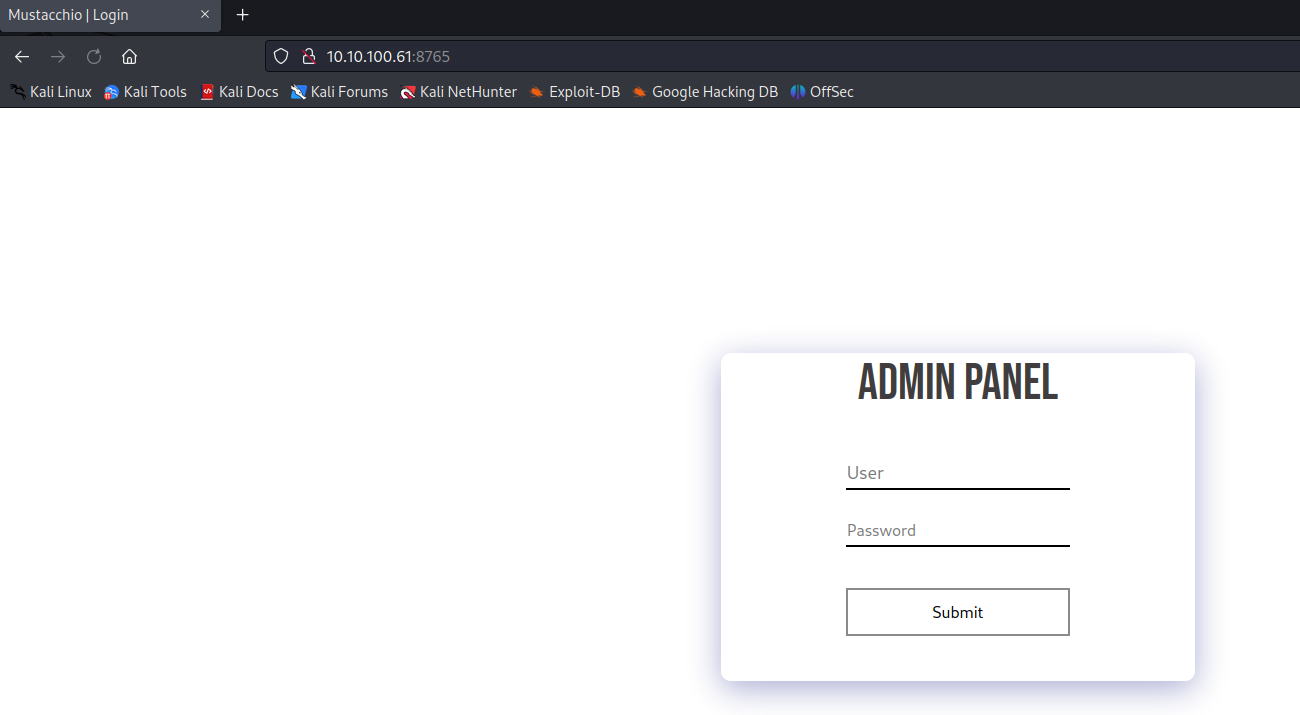Open the OffSec bookmark
Viewport: 1300px width, 715px height.
coord(821,92)
